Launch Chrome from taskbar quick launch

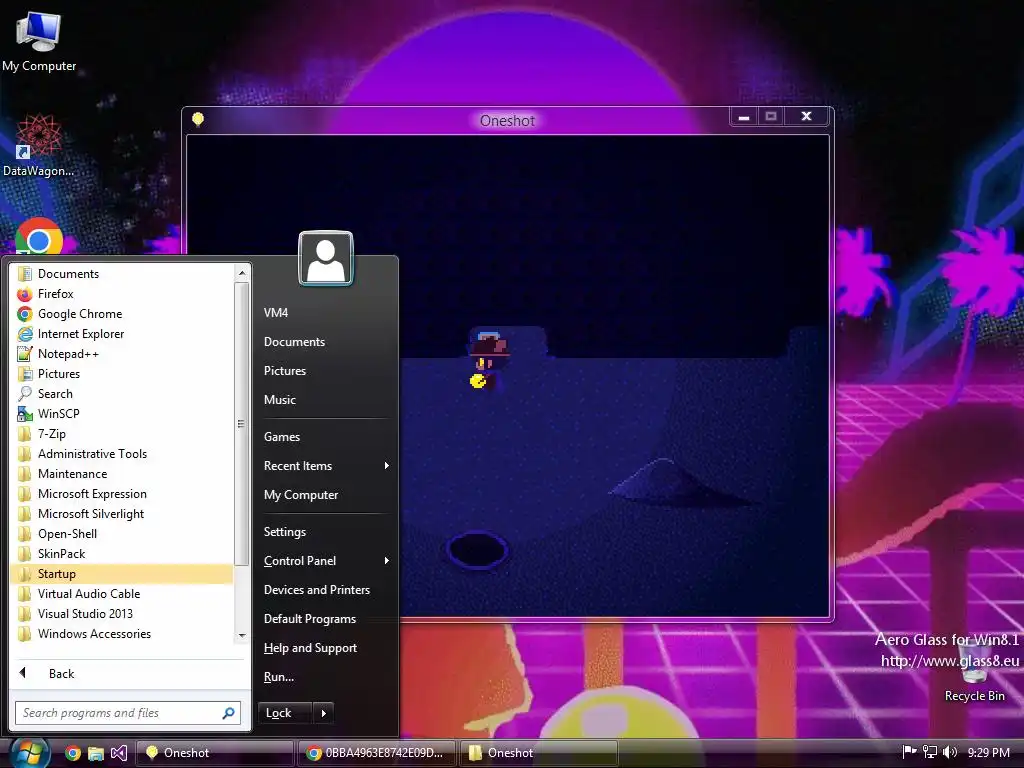pyautogui.click(x=73, y=753)
